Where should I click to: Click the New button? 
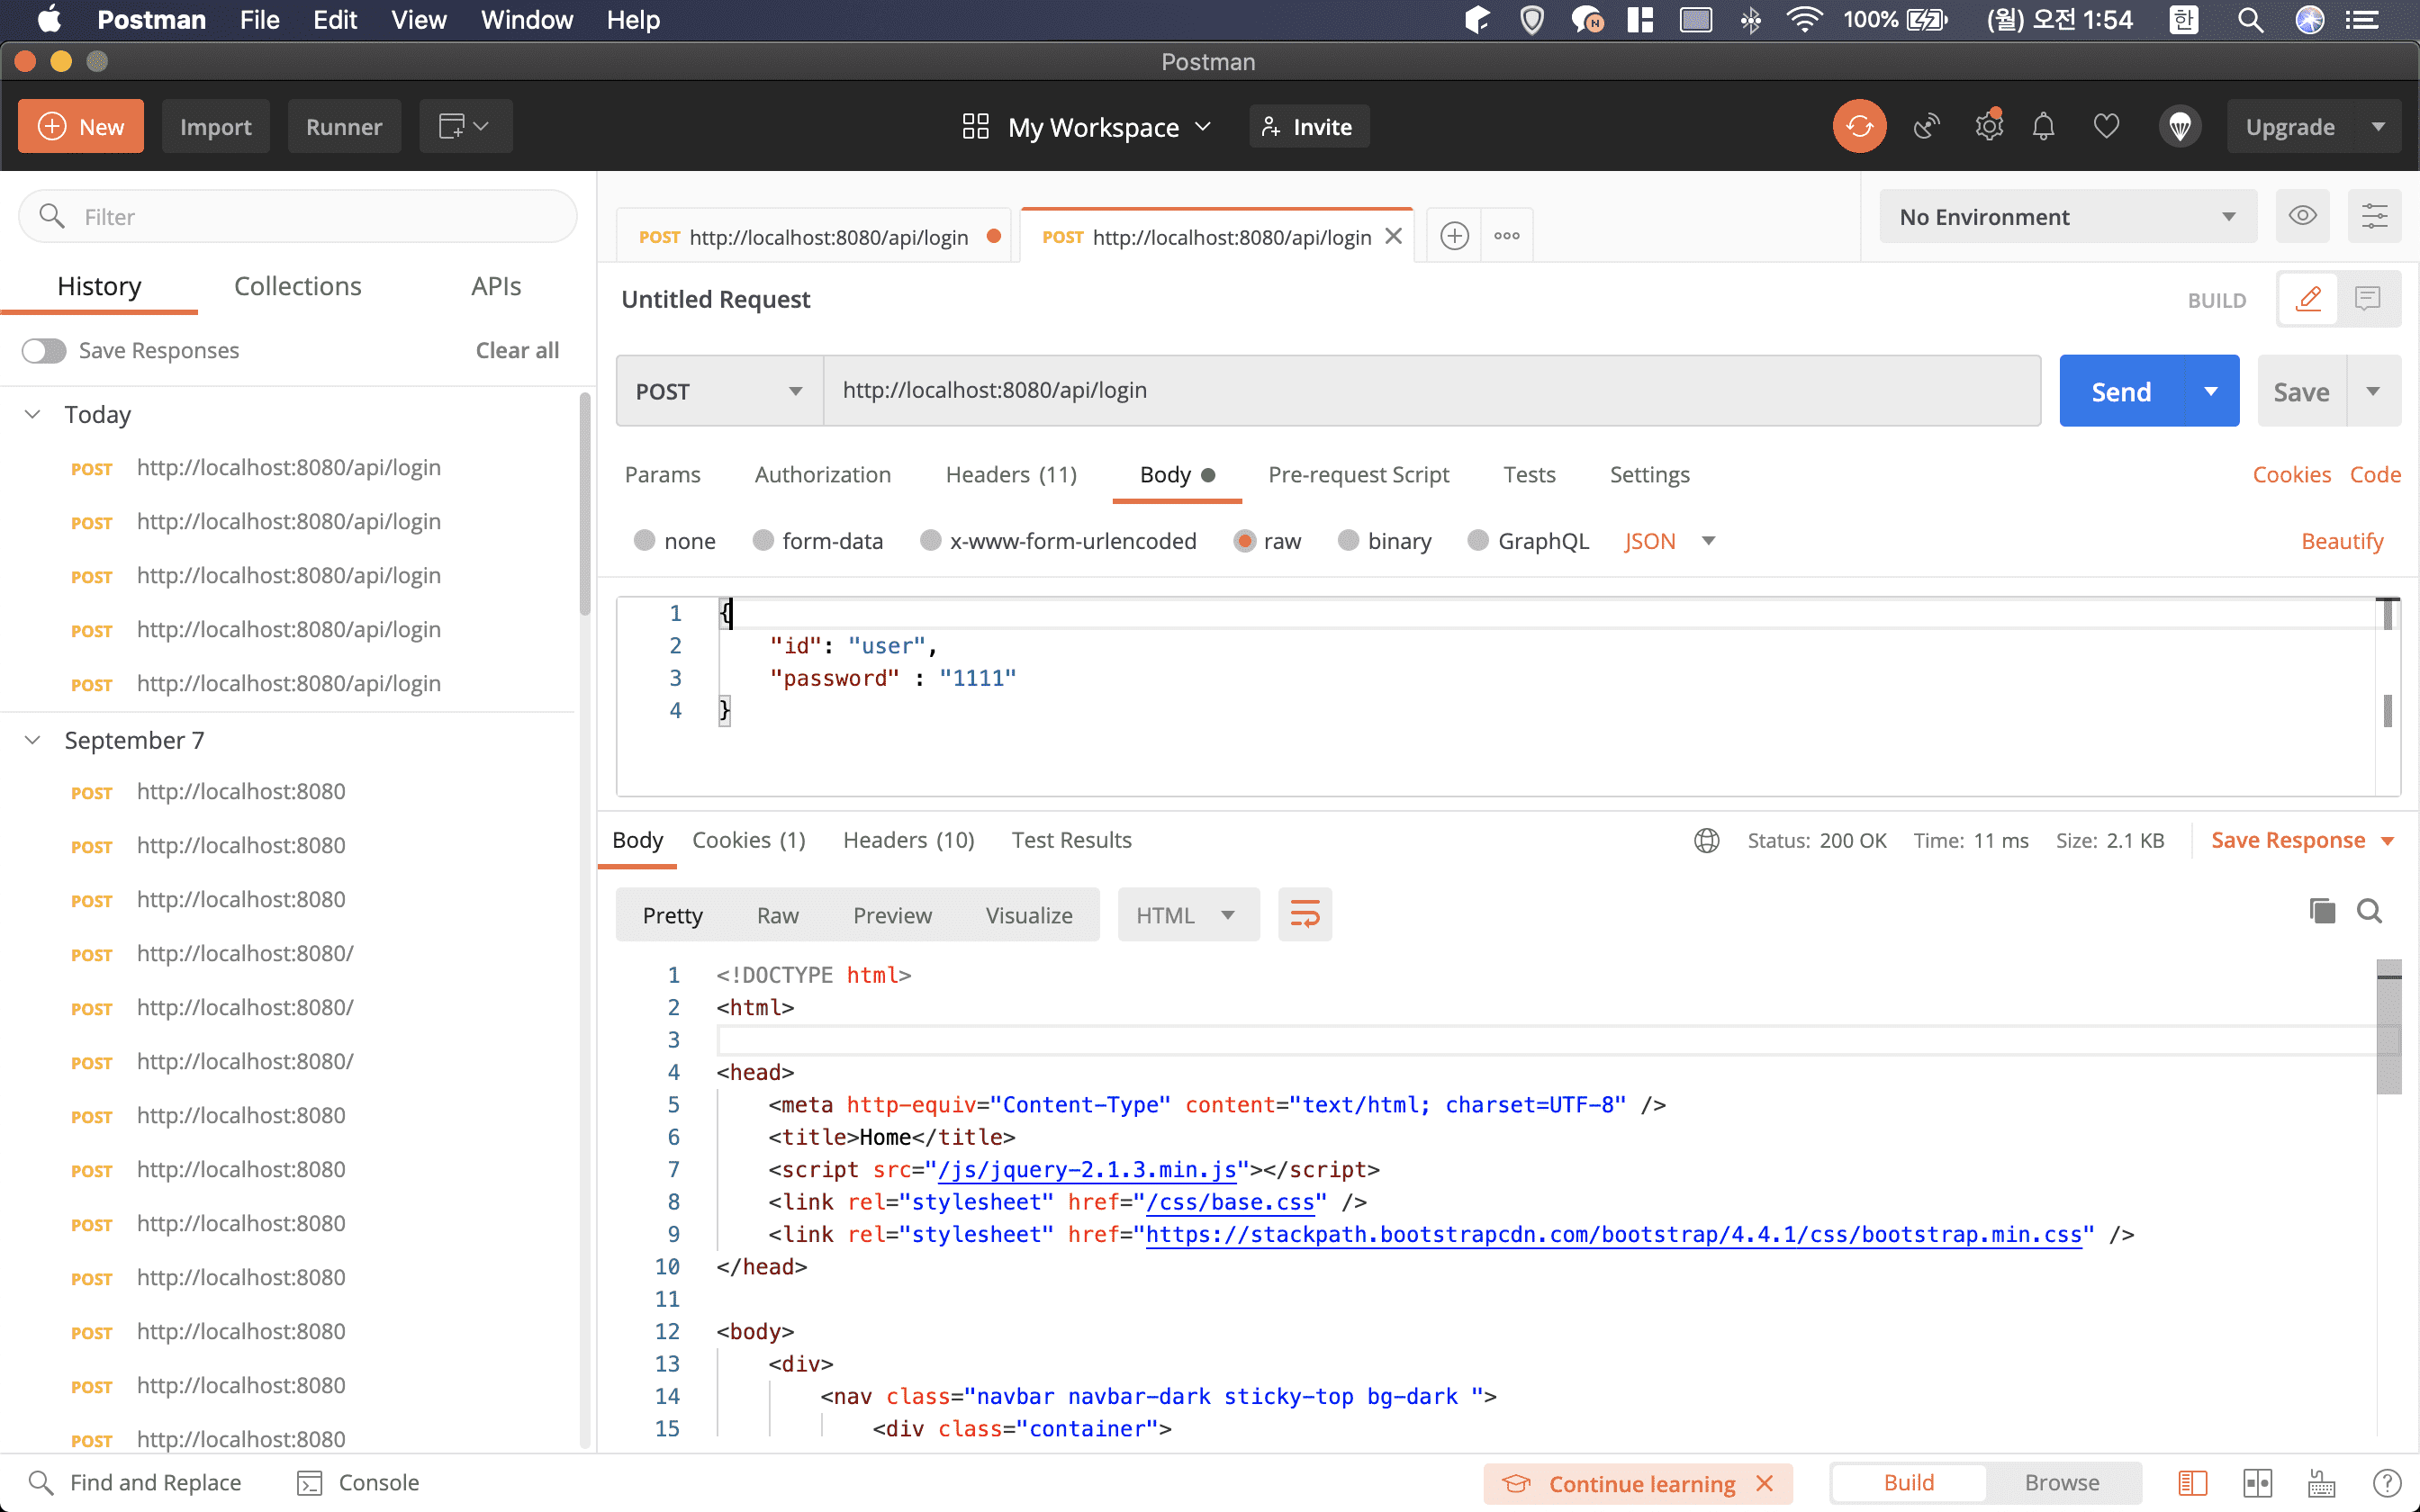(x=81, y=126)
